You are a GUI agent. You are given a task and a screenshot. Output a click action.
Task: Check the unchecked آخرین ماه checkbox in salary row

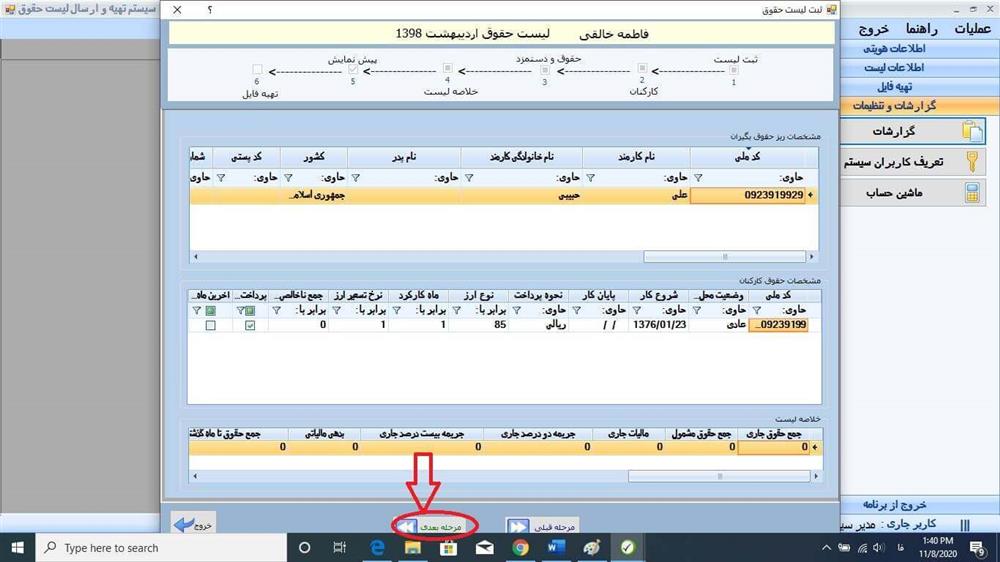pyautogui.click(x=210, y=326)
